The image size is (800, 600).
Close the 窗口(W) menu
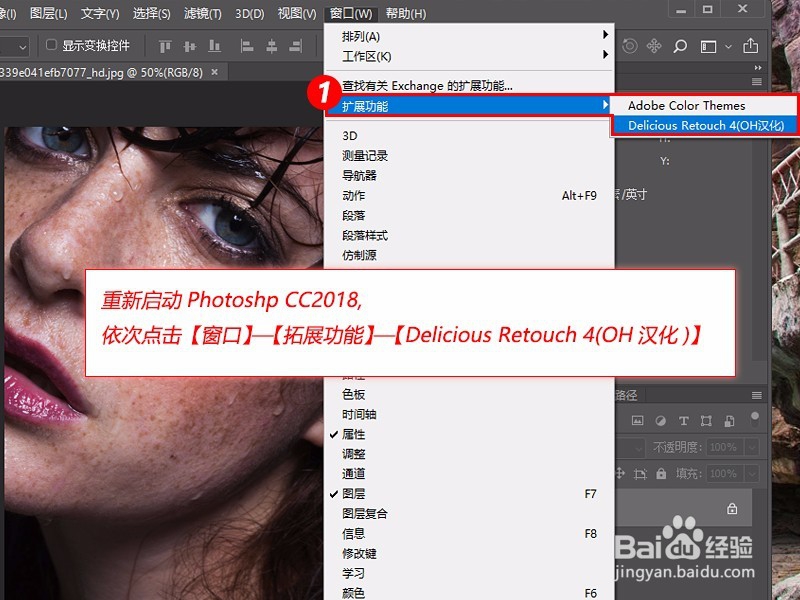click(x=351, y=13)
